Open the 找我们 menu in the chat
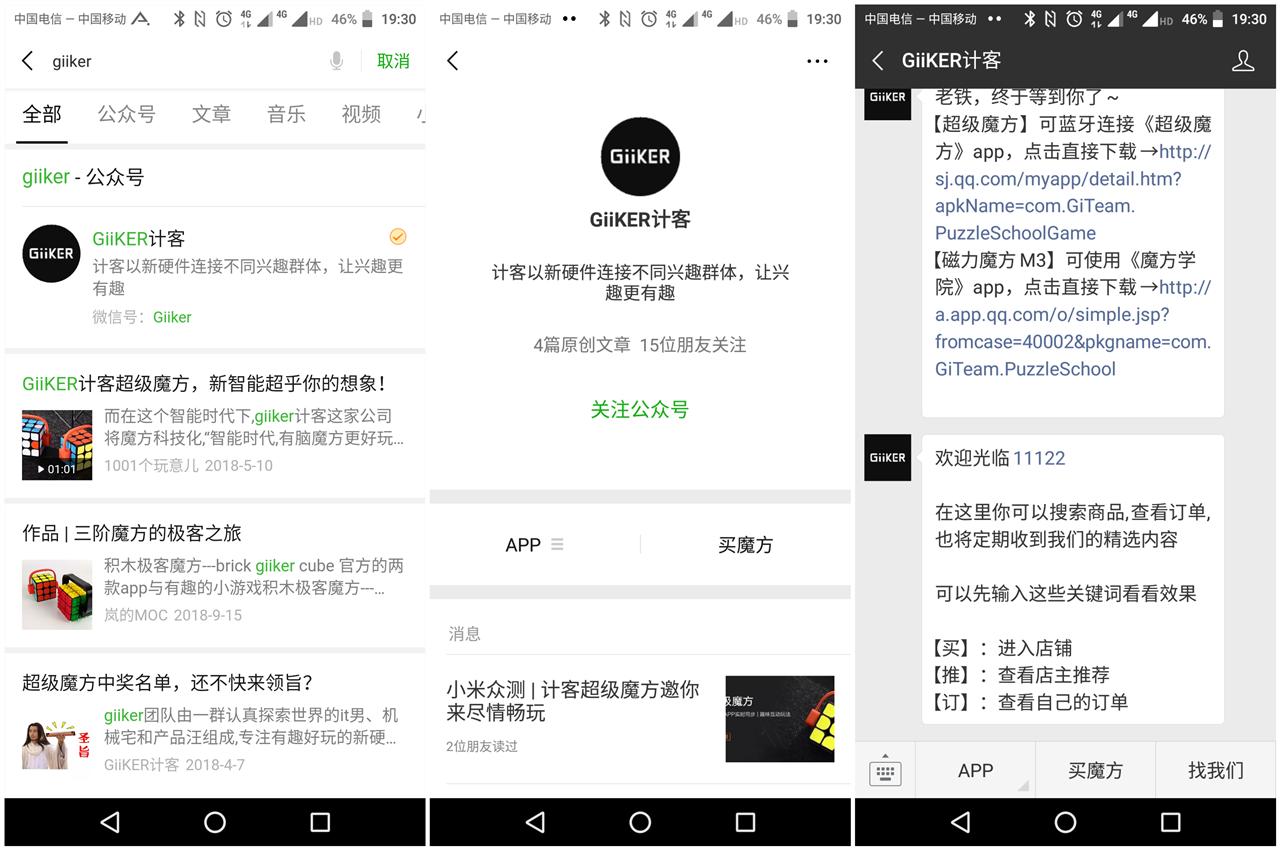Image resolution: width=1280 pixels, height=850 pixels. (x=1216, y=770)
